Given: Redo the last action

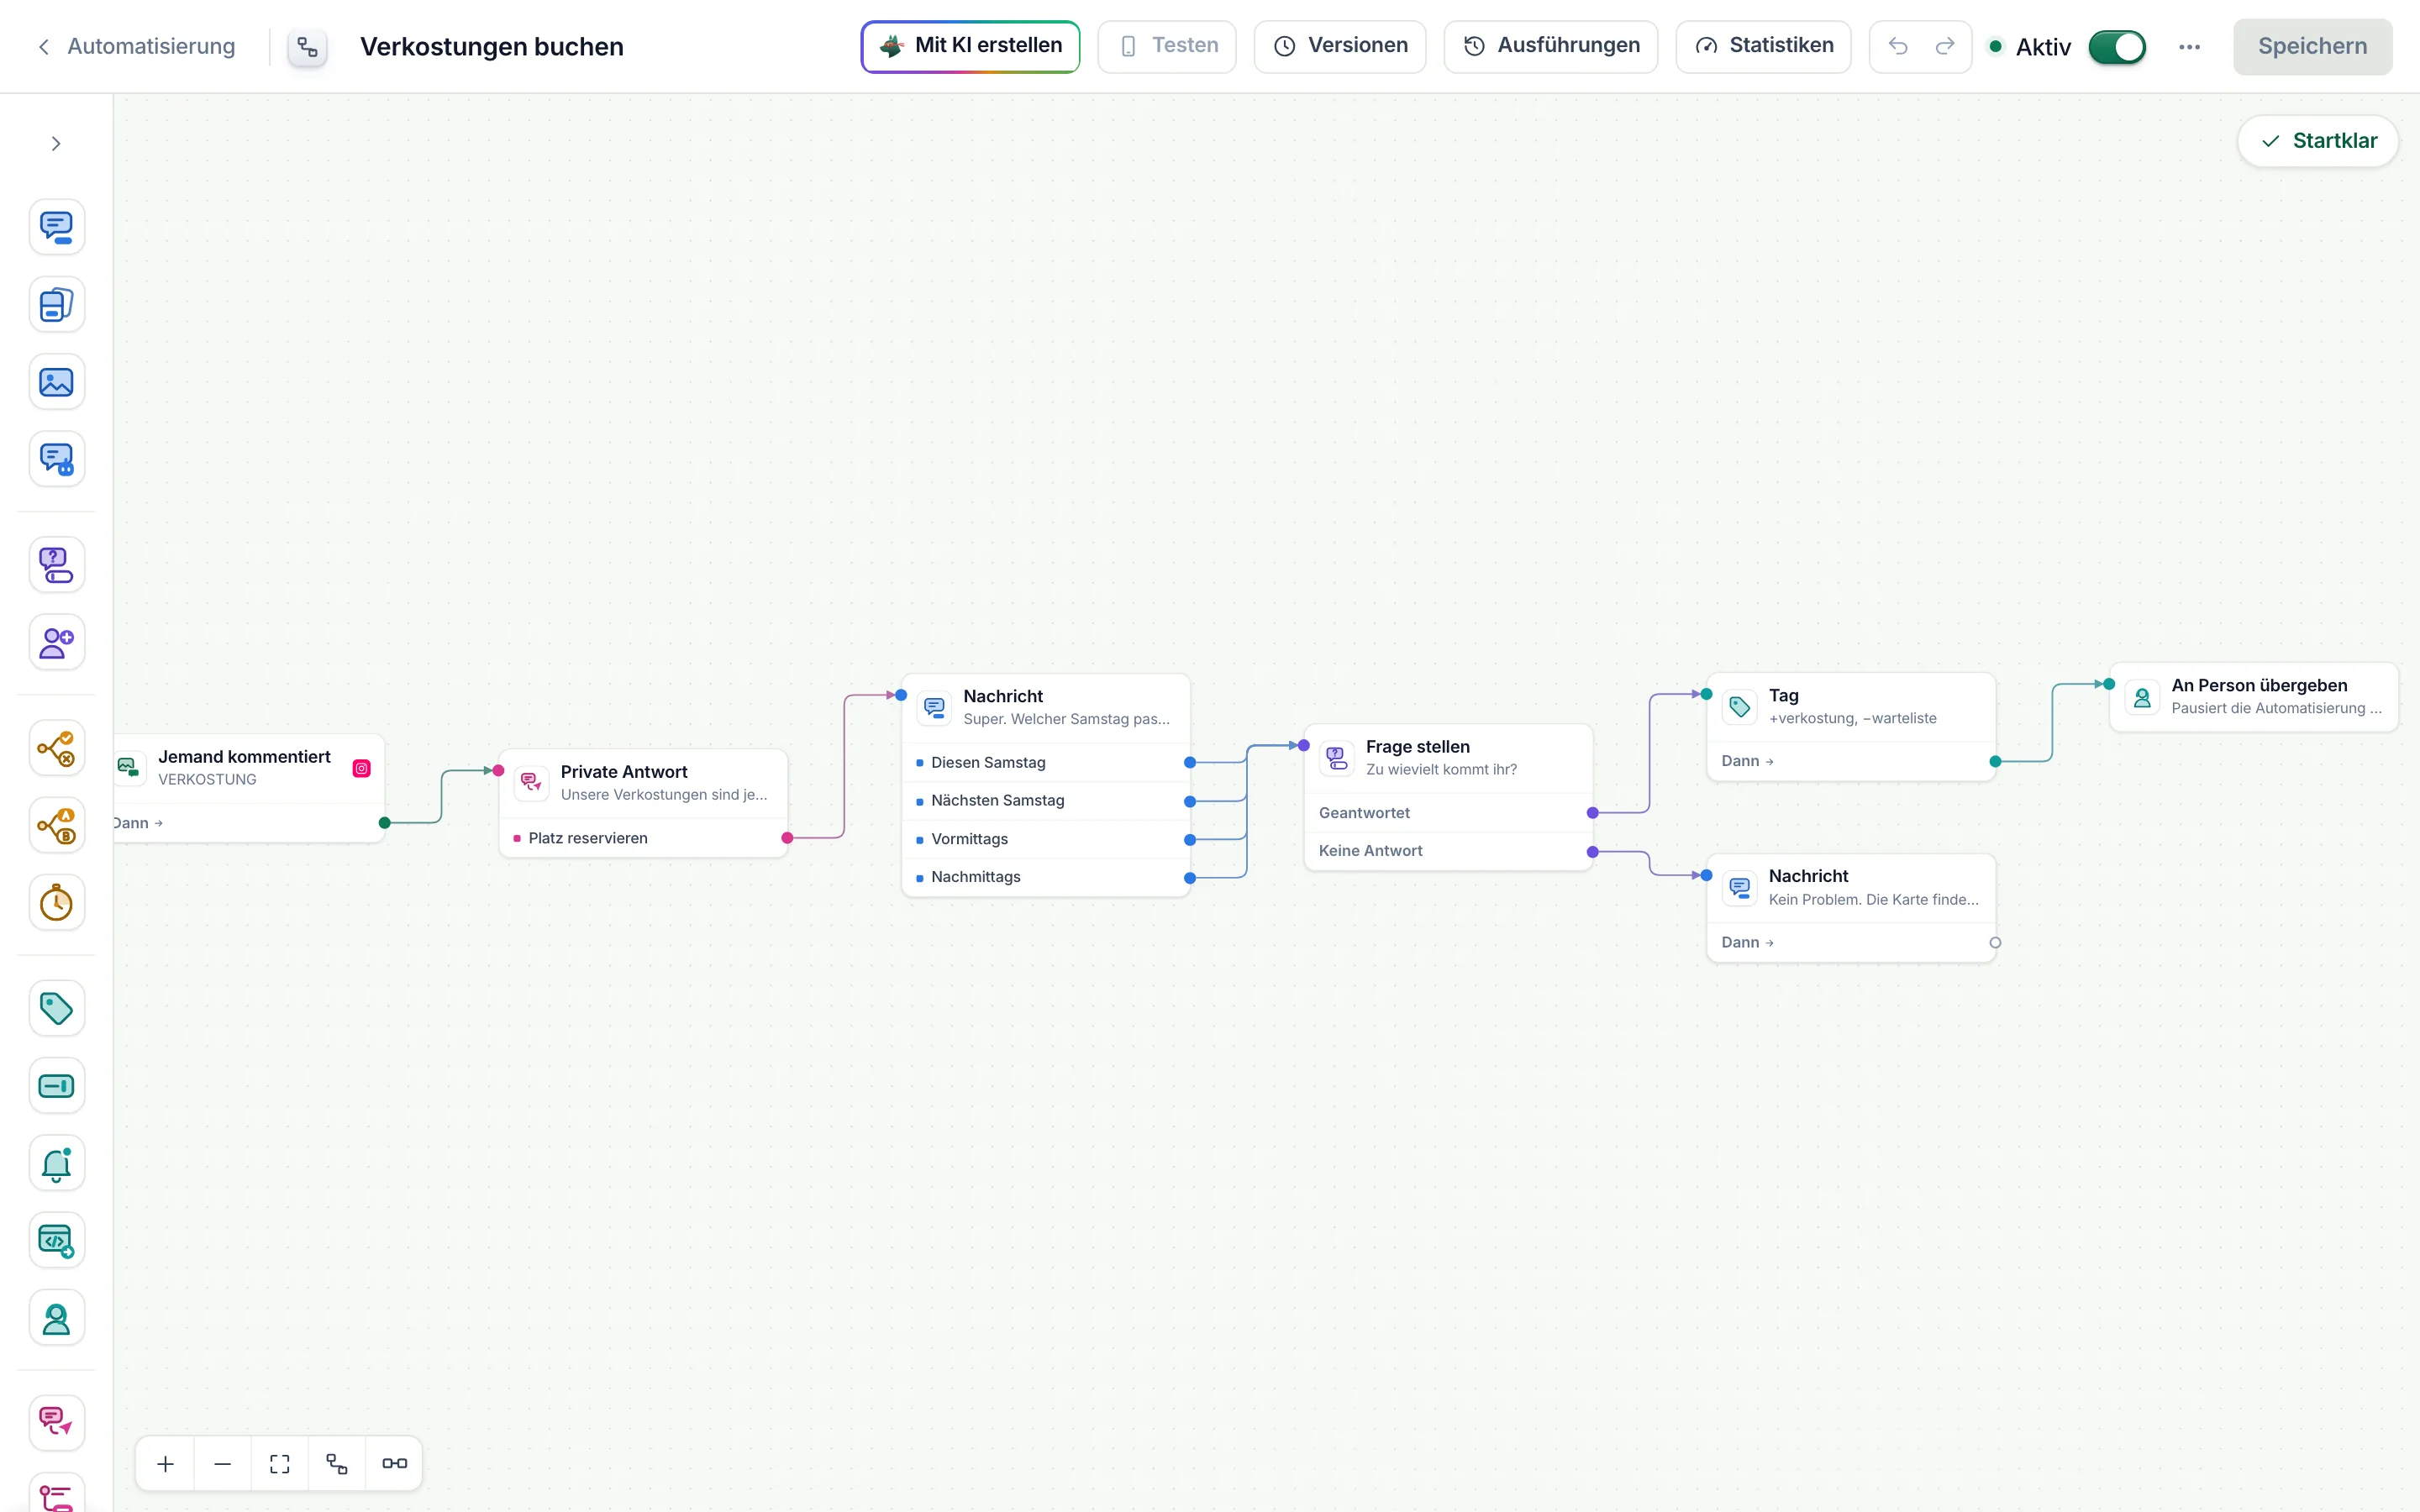Looking at the screenshot, I should click(x=1944, y=46).
